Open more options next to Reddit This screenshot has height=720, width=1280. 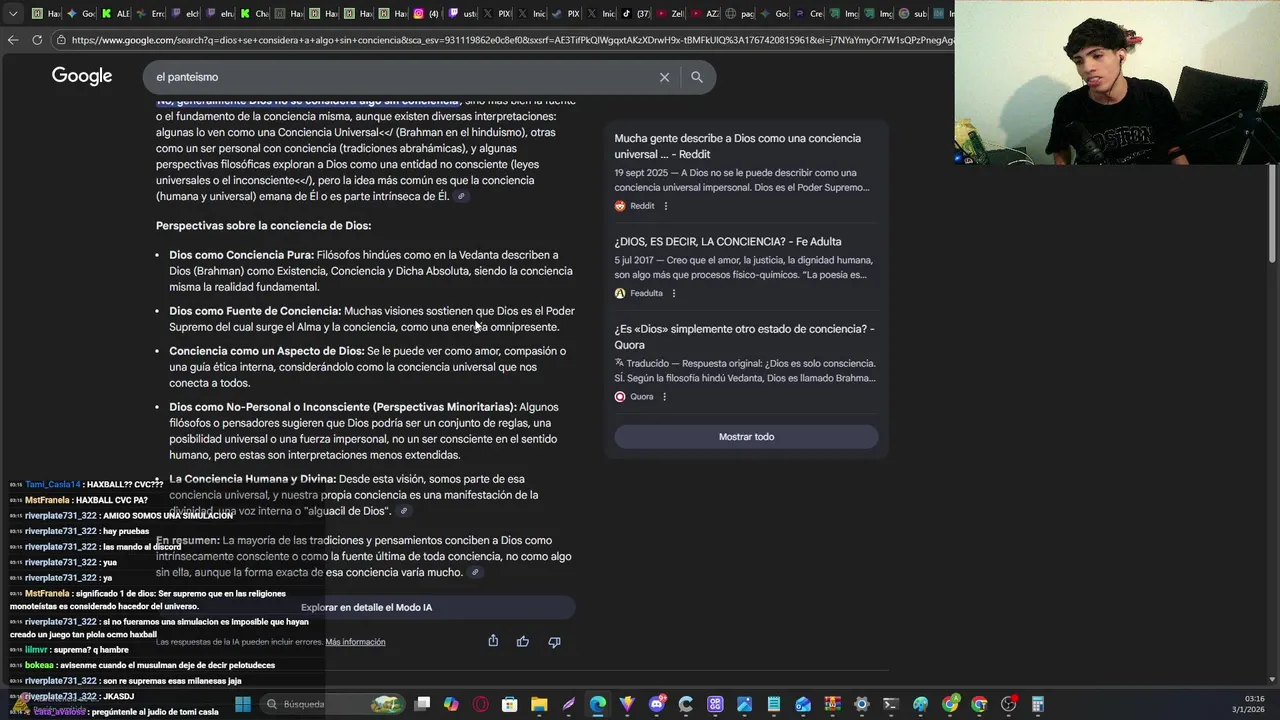666,206
